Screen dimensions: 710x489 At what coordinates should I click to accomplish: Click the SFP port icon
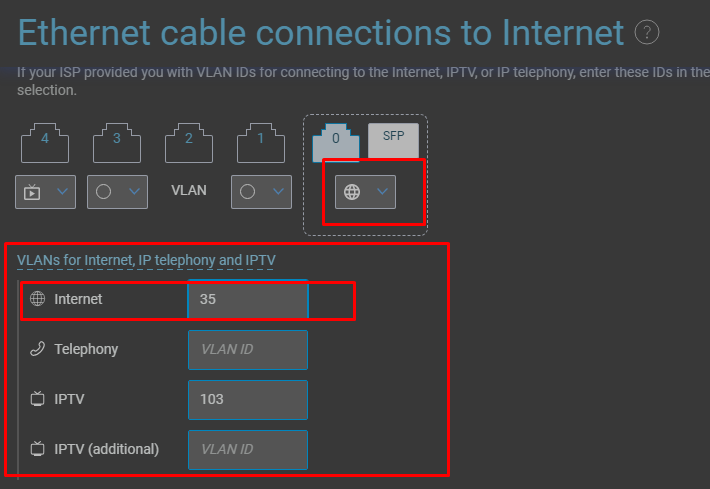point(393,140)
